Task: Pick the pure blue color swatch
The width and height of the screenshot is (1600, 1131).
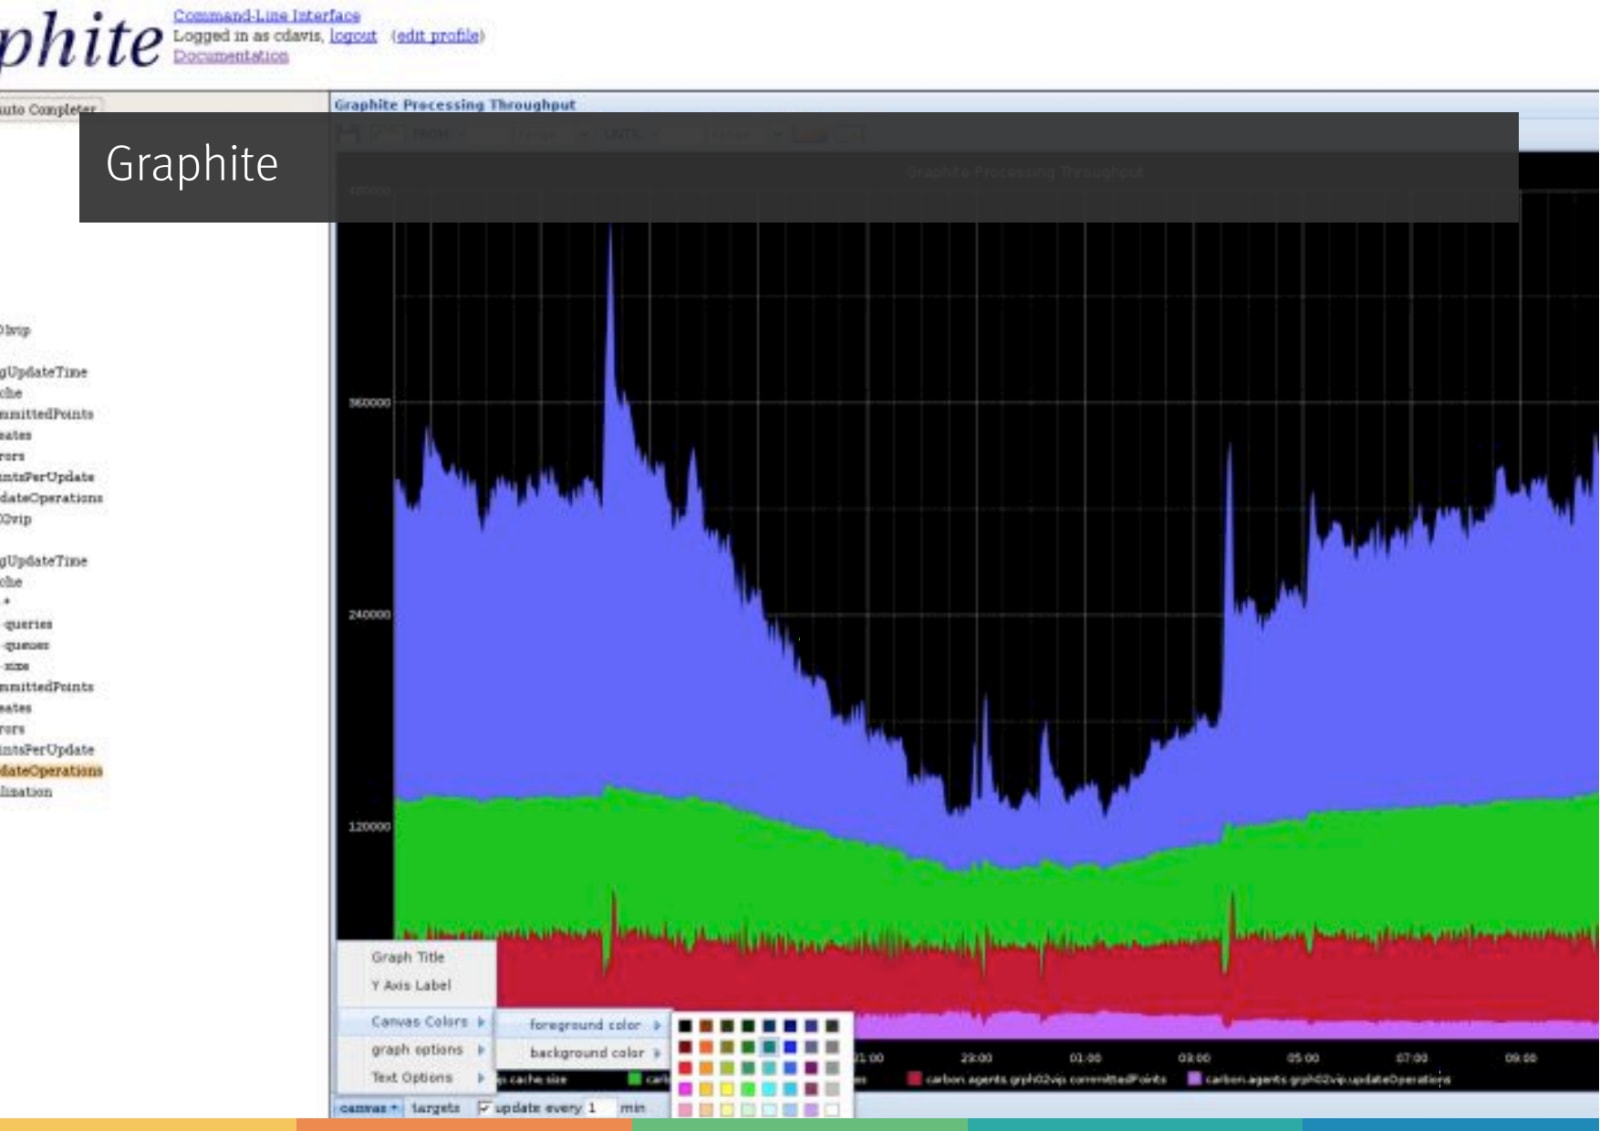Action: (x=790, y=1047)
